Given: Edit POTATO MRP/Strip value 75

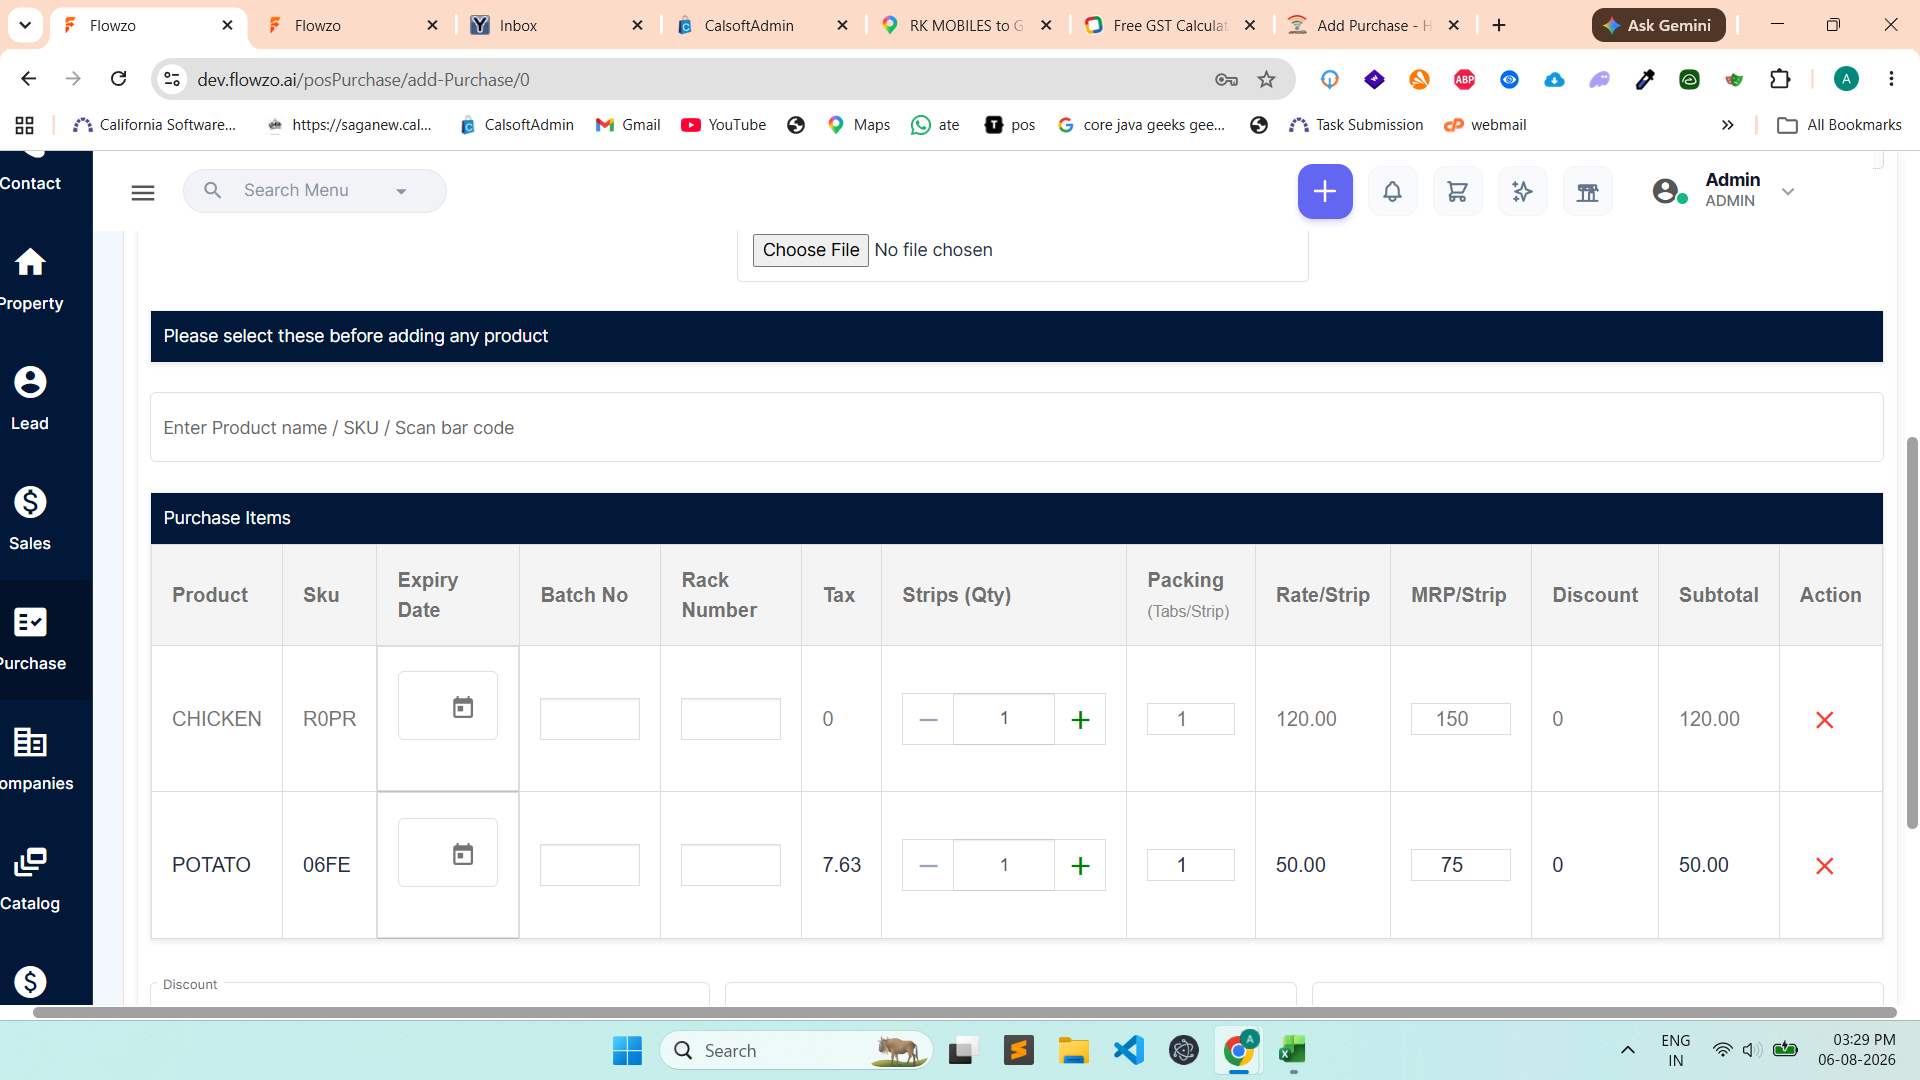Looking at the screenshot, I should coord(1461,865).
